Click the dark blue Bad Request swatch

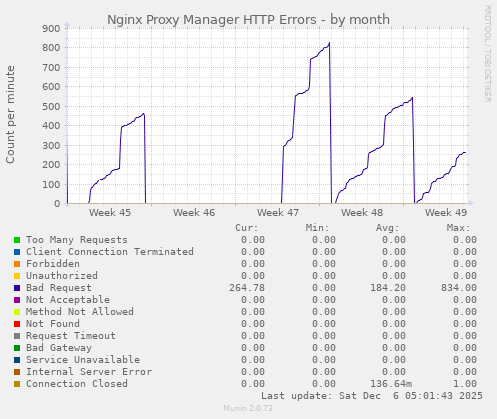tap(17, 288)
